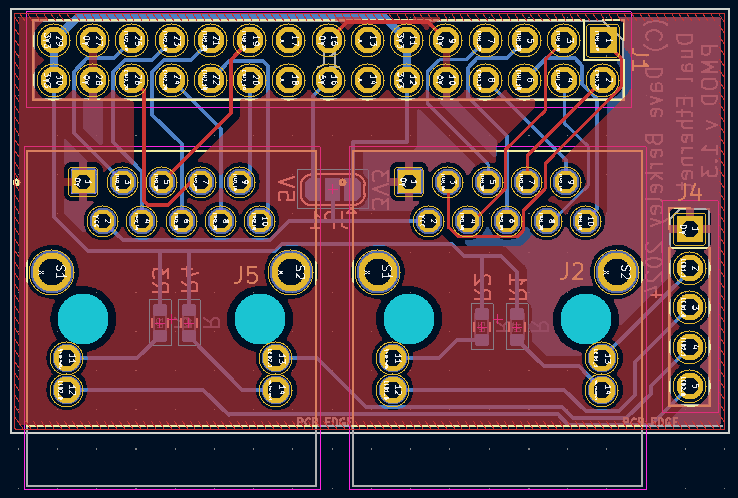Select pad 3 of header J4
This screenshot has width=738, height=498.
(x=689, y=307)
